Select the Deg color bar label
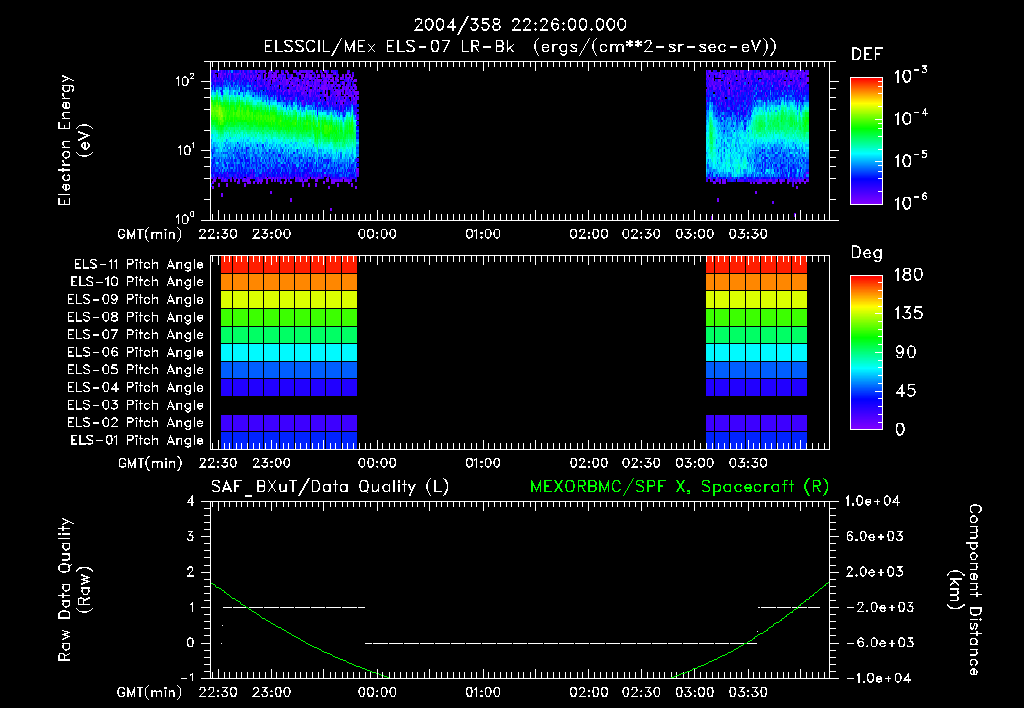The height and width of the screenshot is (708, 1024). [x=867, y=253]
